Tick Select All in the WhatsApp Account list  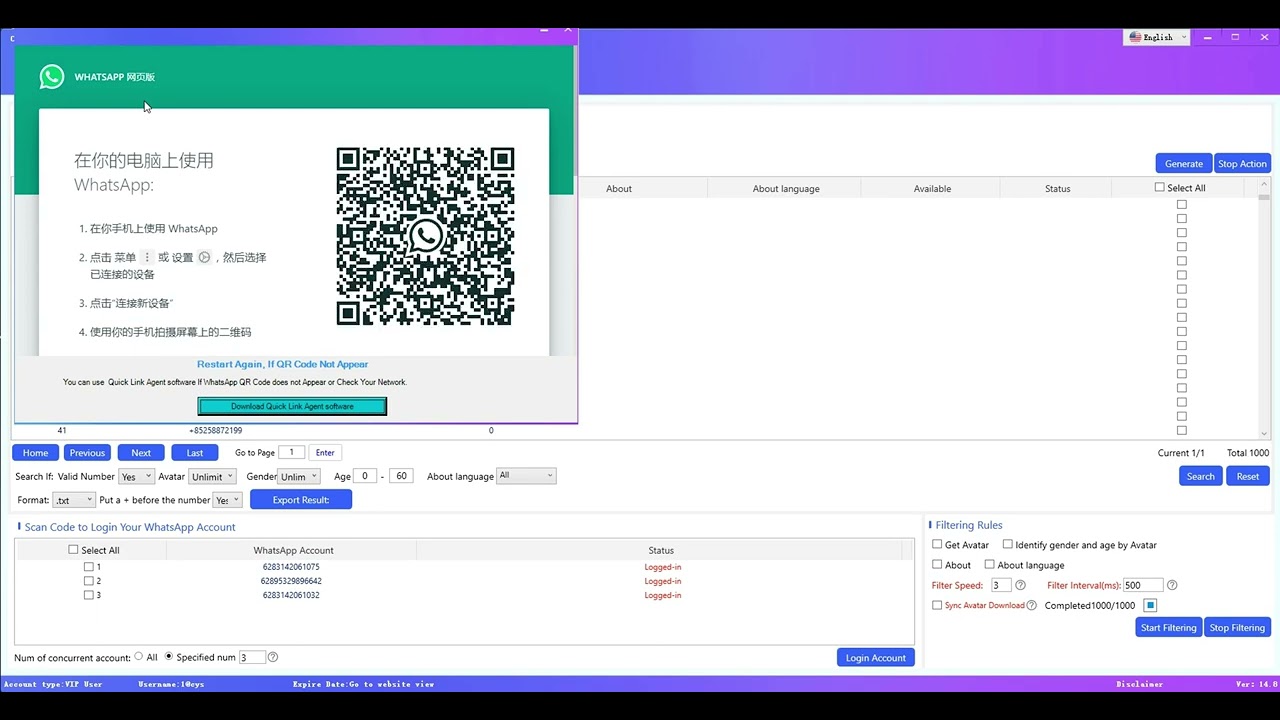point(73,549)
